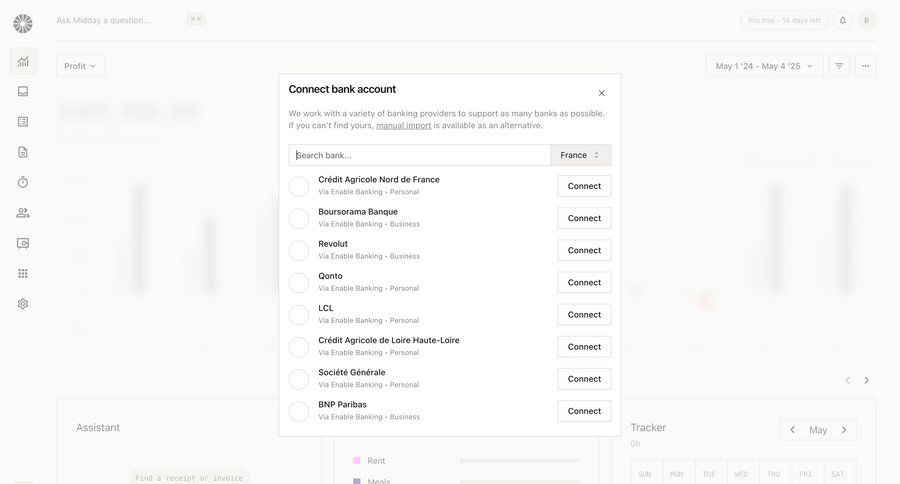The width and height of the screenshot is (900, 484).
Task: Select the Société Générale bank name
Action: coord(352,372)
